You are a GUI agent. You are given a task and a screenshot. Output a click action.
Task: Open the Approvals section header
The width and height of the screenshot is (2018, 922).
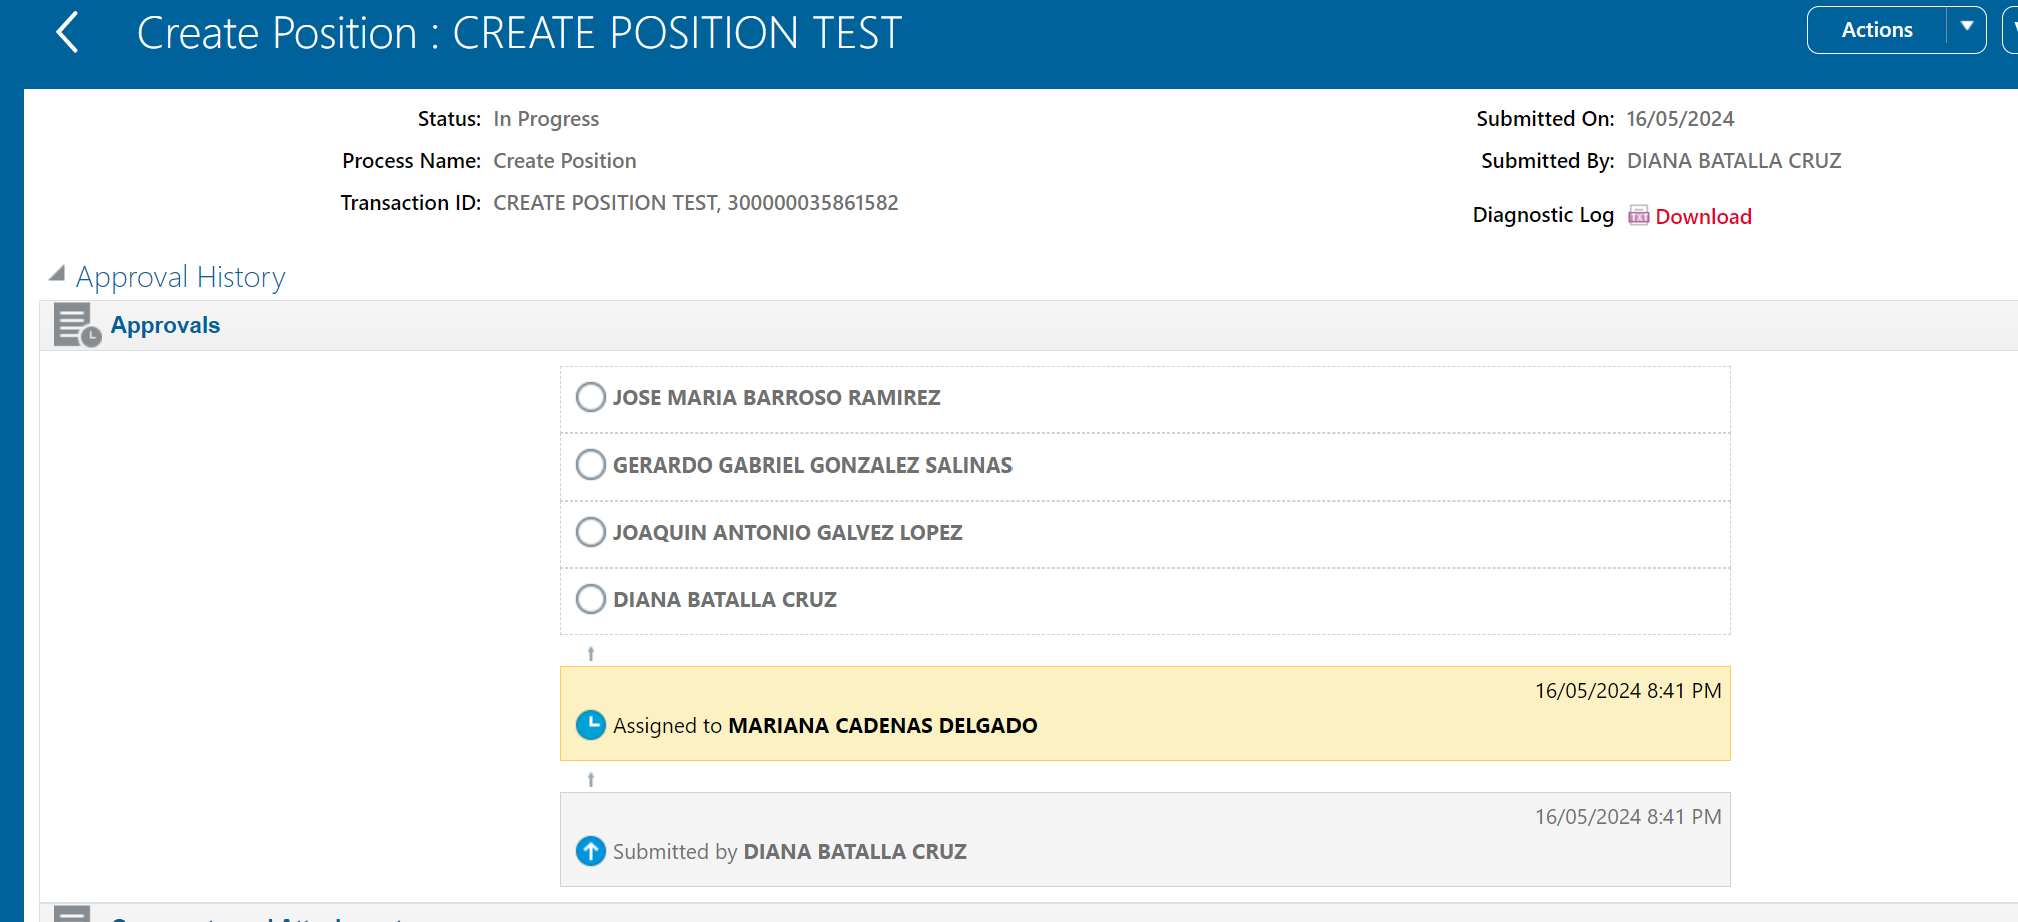tap(165, 325)
